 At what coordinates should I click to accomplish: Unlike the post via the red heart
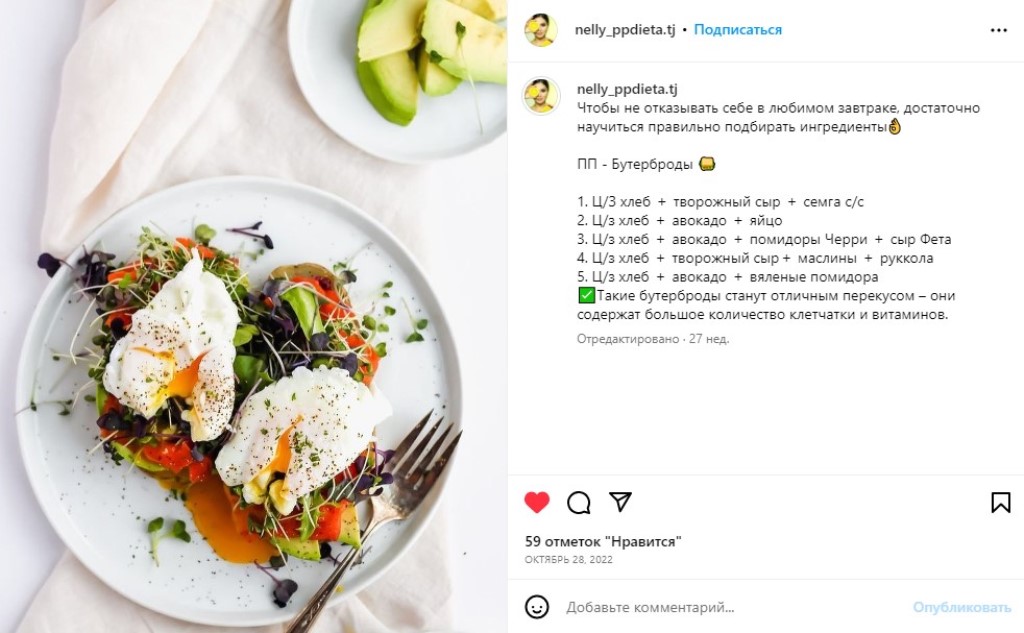pyautogui.click(x=537, y=502)
